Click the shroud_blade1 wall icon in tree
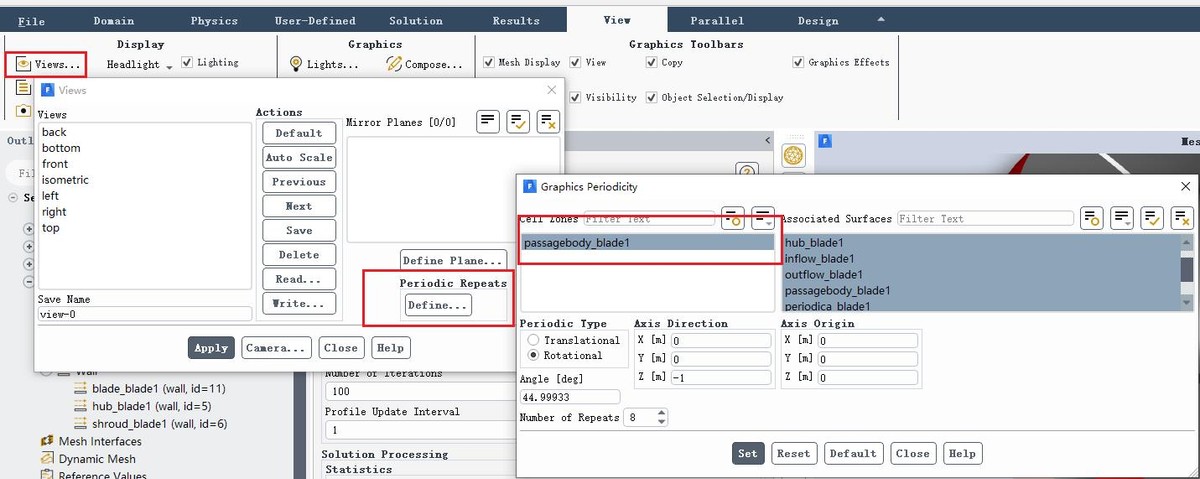Viewport: 1200px width, 479px height. pos(82,424)
